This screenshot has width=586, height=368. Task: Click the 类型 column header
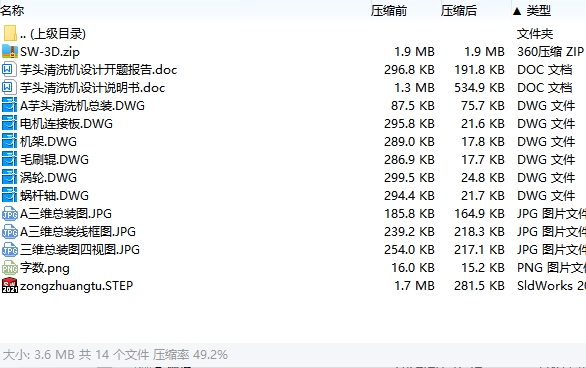click(x=539, y=10)
